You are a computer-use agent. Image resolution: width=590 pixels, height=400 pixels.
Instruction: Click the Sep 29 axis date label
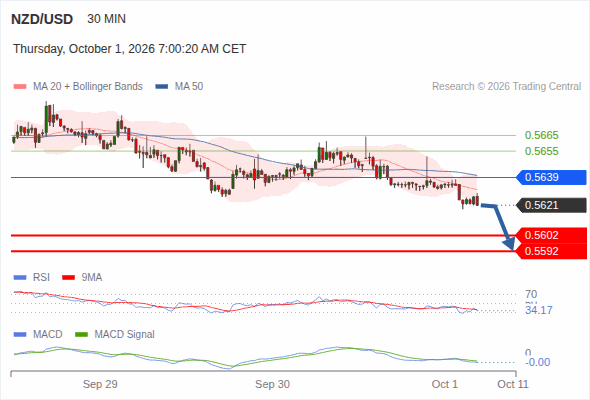tap(100, 384)
